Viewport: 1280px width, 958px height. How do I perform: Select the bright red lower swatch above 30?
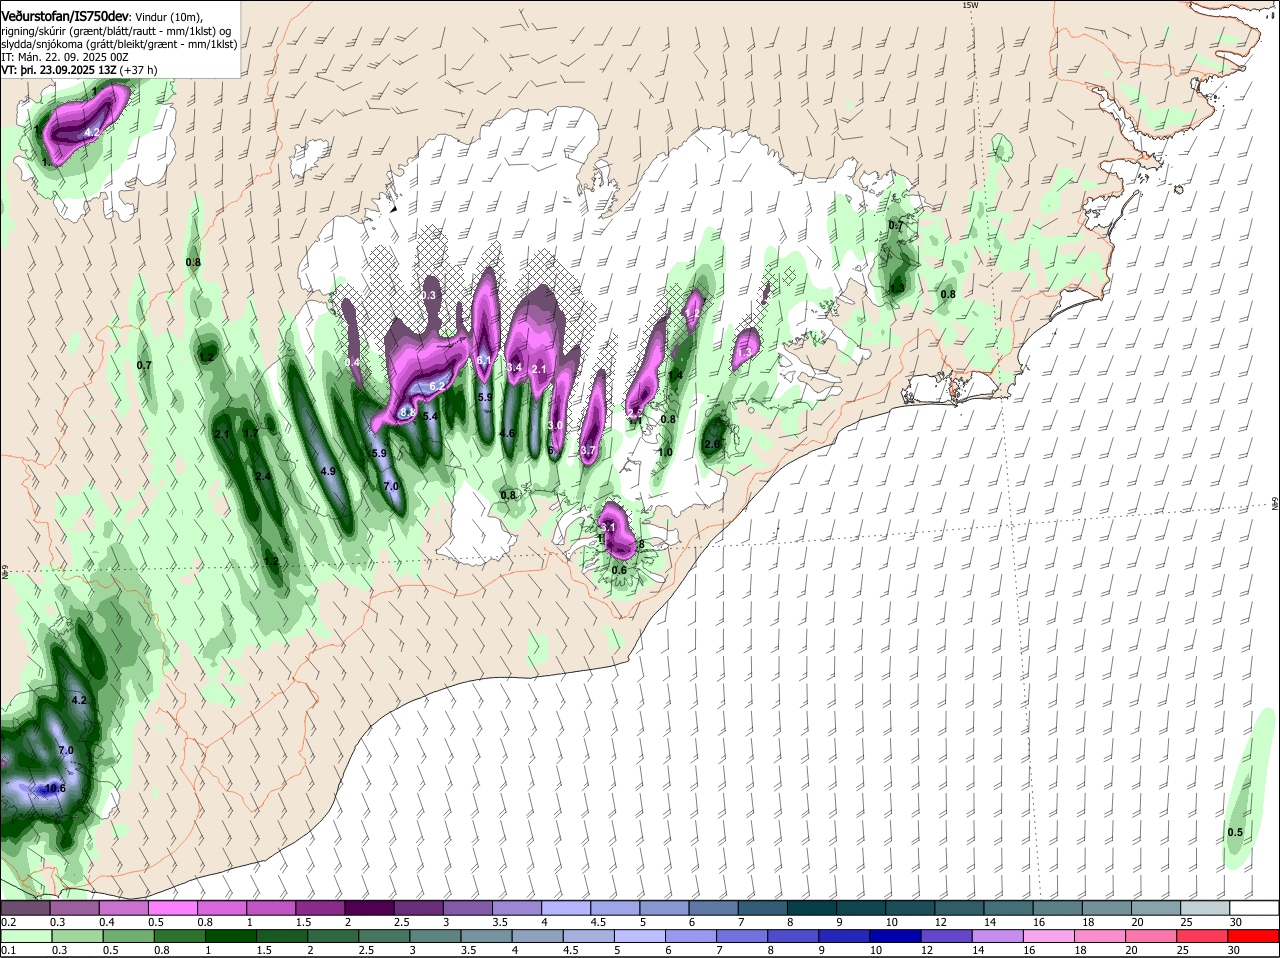coord(1254,937)
